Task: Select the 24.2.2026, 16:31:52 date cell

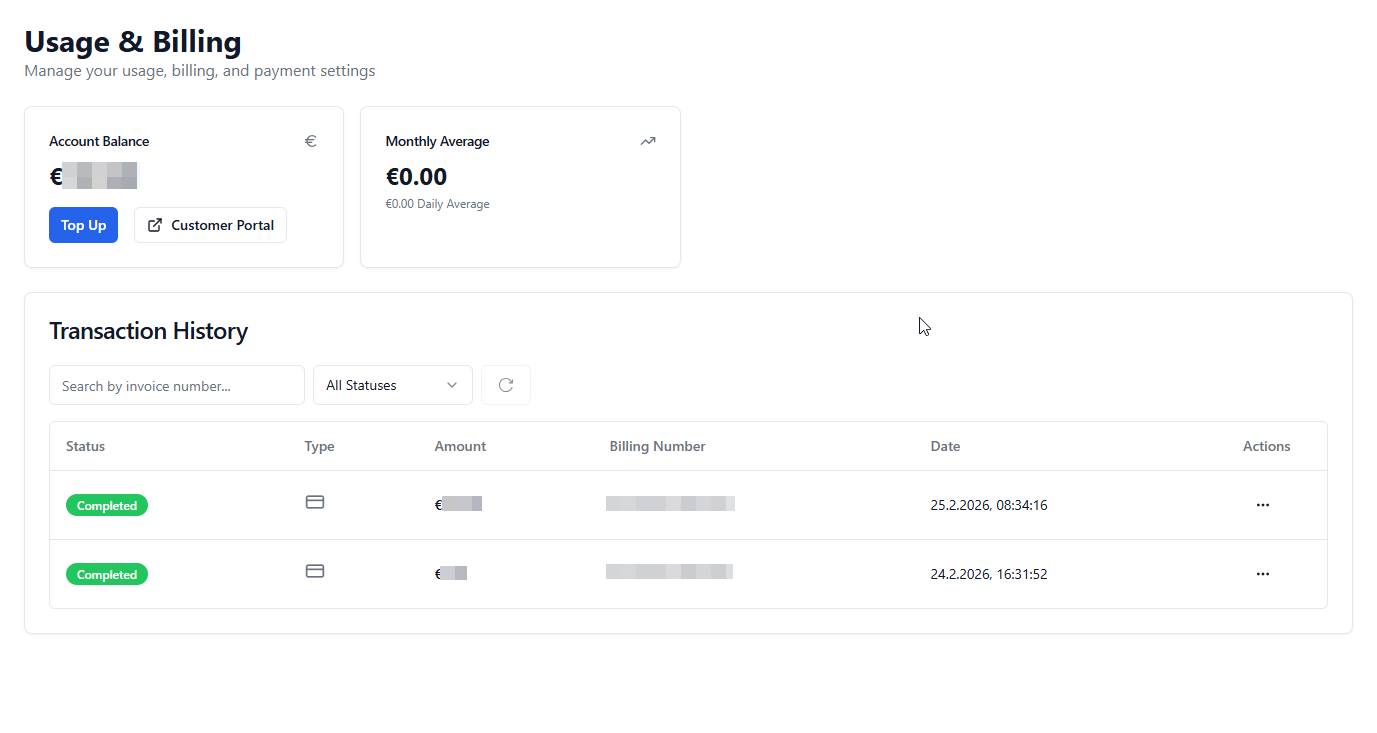Action: 988,574
